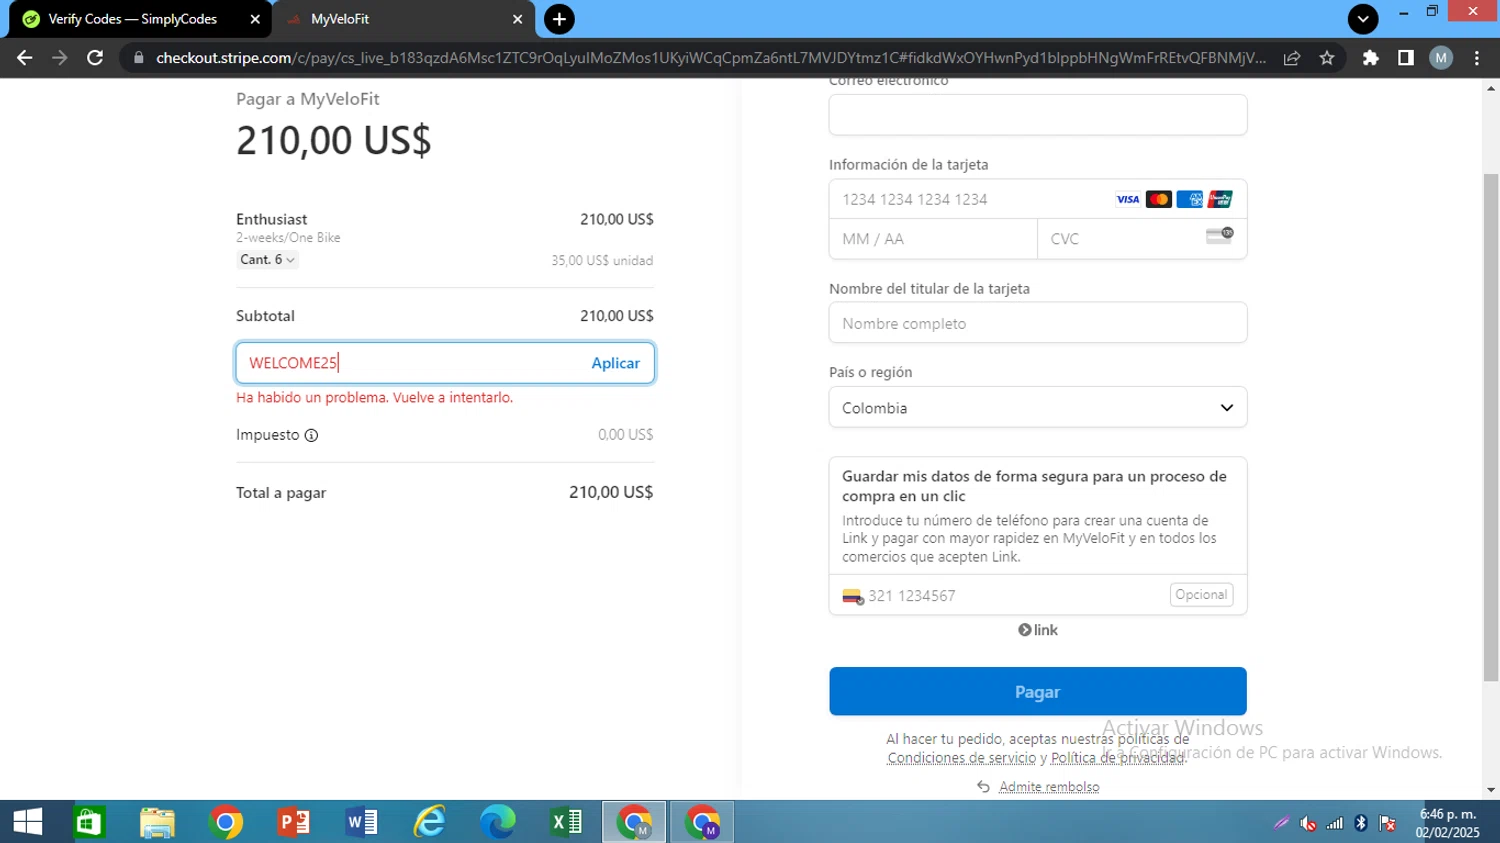Click the Mastercard icon
The height and width of the screenshot is (843, 1500).
(1158, 199)
